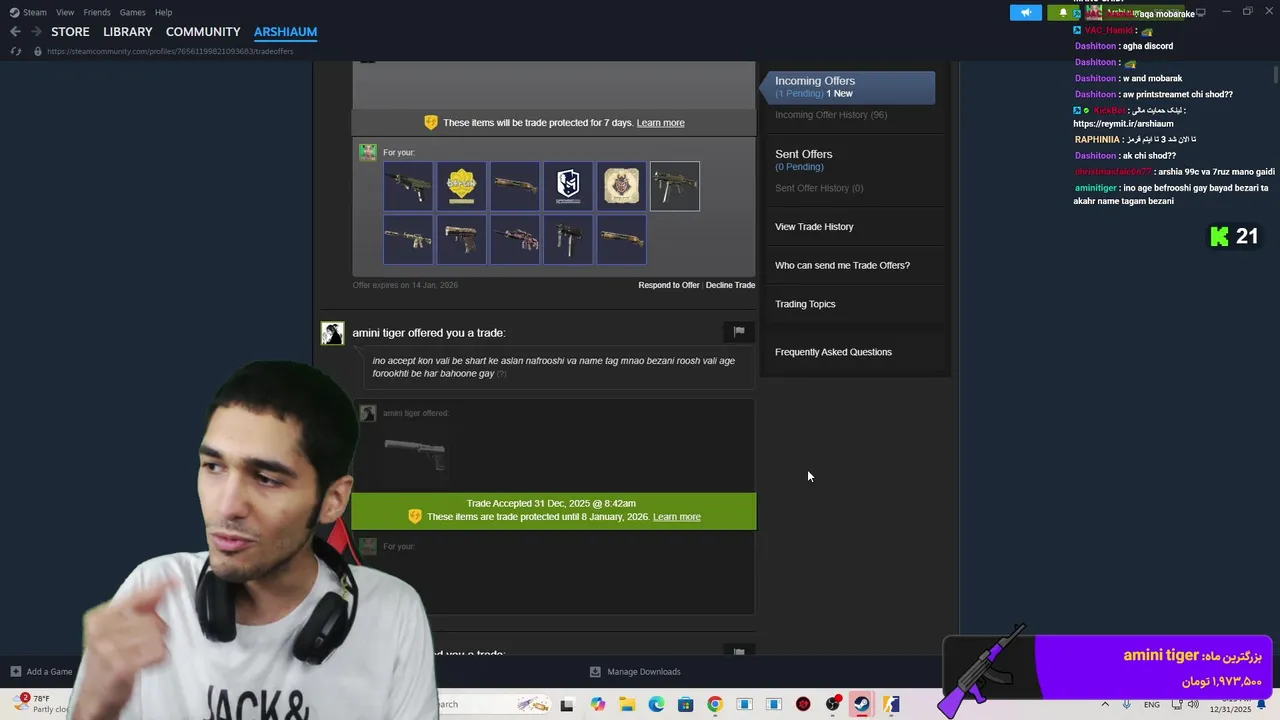Select the parchment emblem sticker item
Screen dimensions: 1280x720
pos(621,186)
